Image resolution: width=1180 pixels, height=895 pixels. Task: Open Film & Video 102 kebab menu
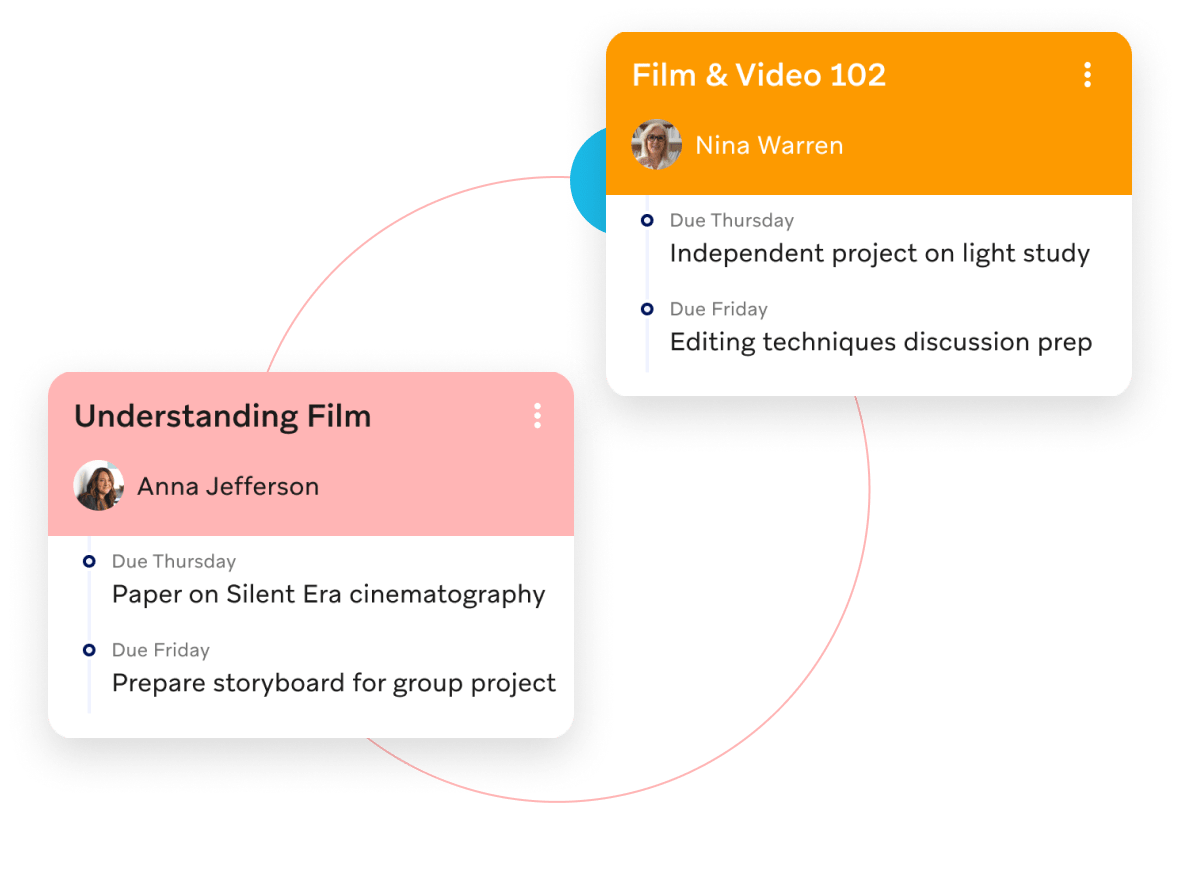pos(1087,75)
